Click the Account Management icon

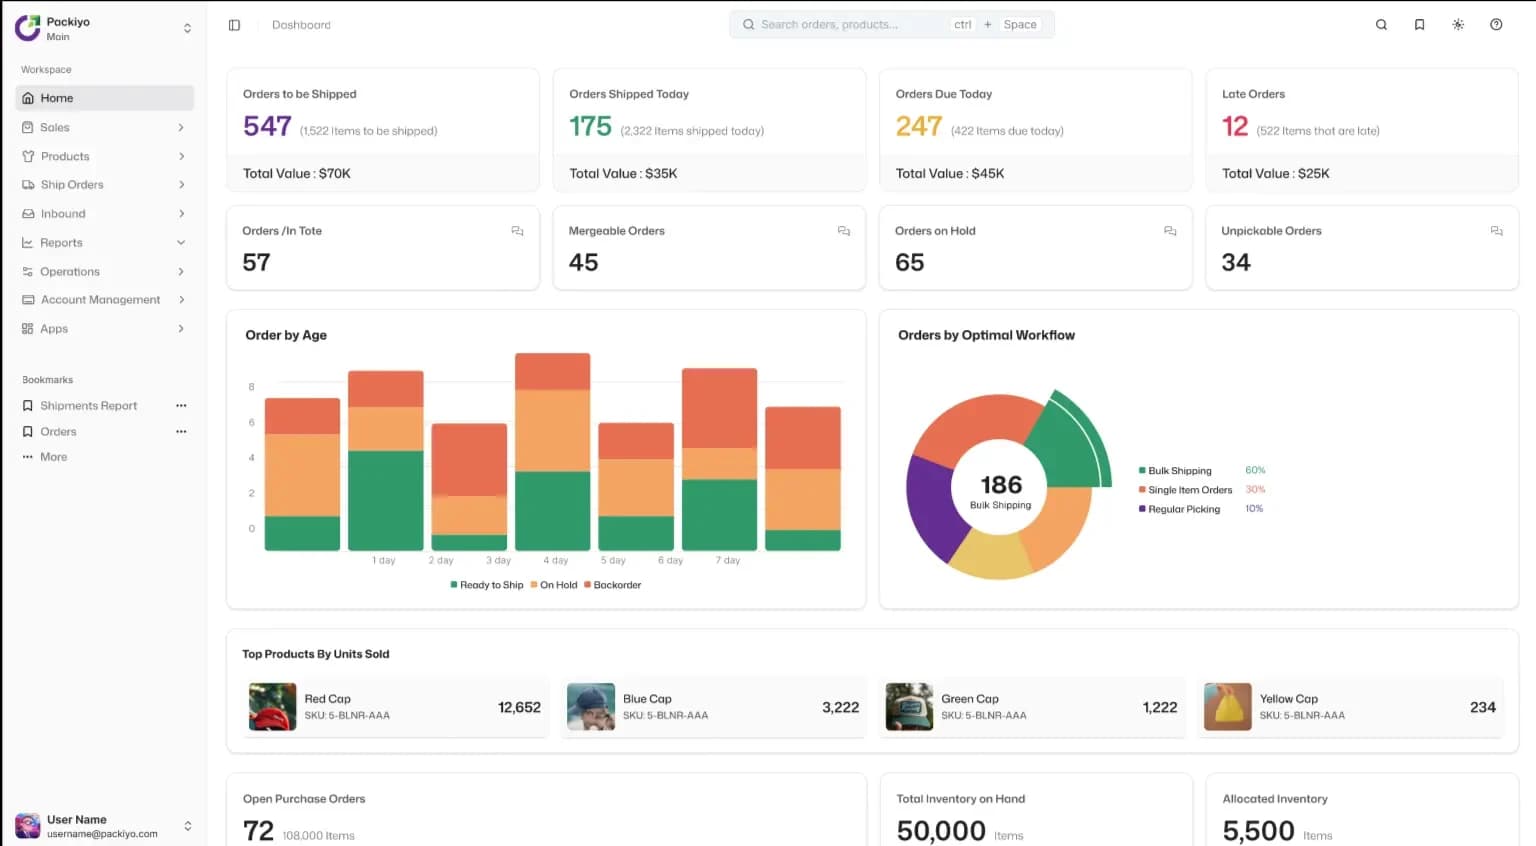[x=28, y=300]
